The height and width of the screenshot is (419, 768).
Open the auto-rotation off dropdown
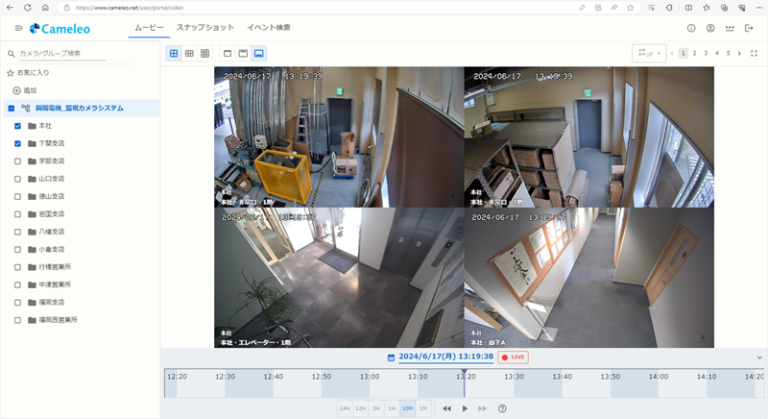pos(648,53)
